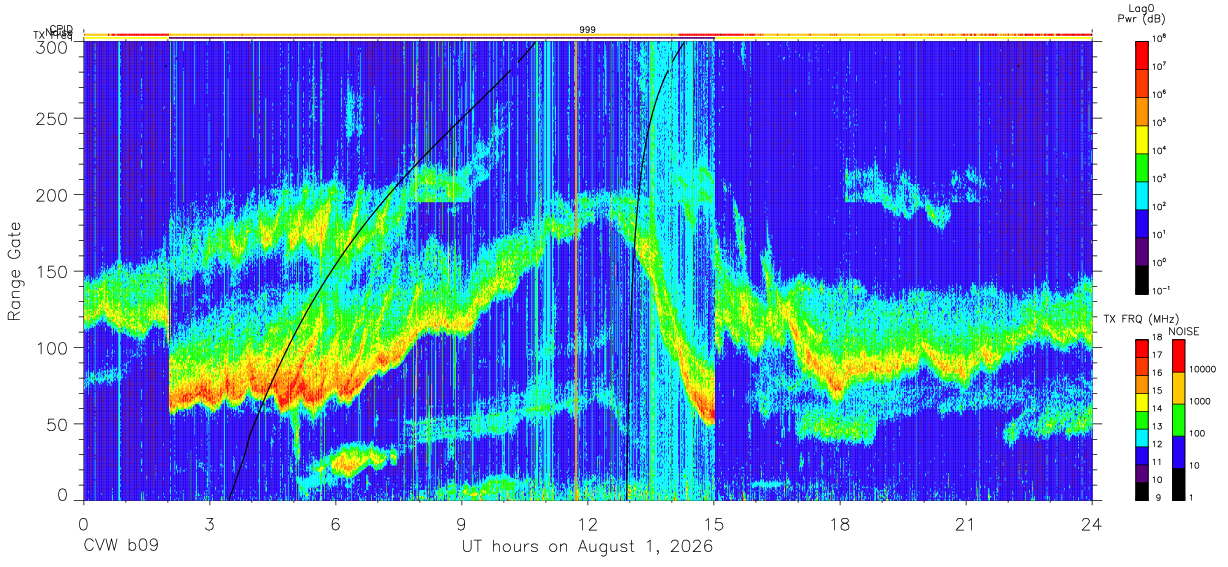
Task: Click the red top segment of the Lag0 Pwr colorbar
Action: click(x=1142, y=54)
